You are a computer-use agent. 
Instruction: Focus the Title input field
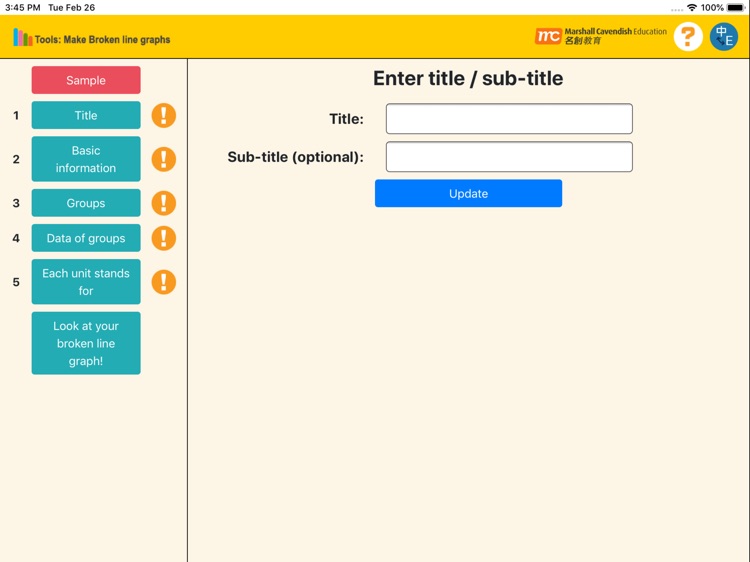point(509,119)
